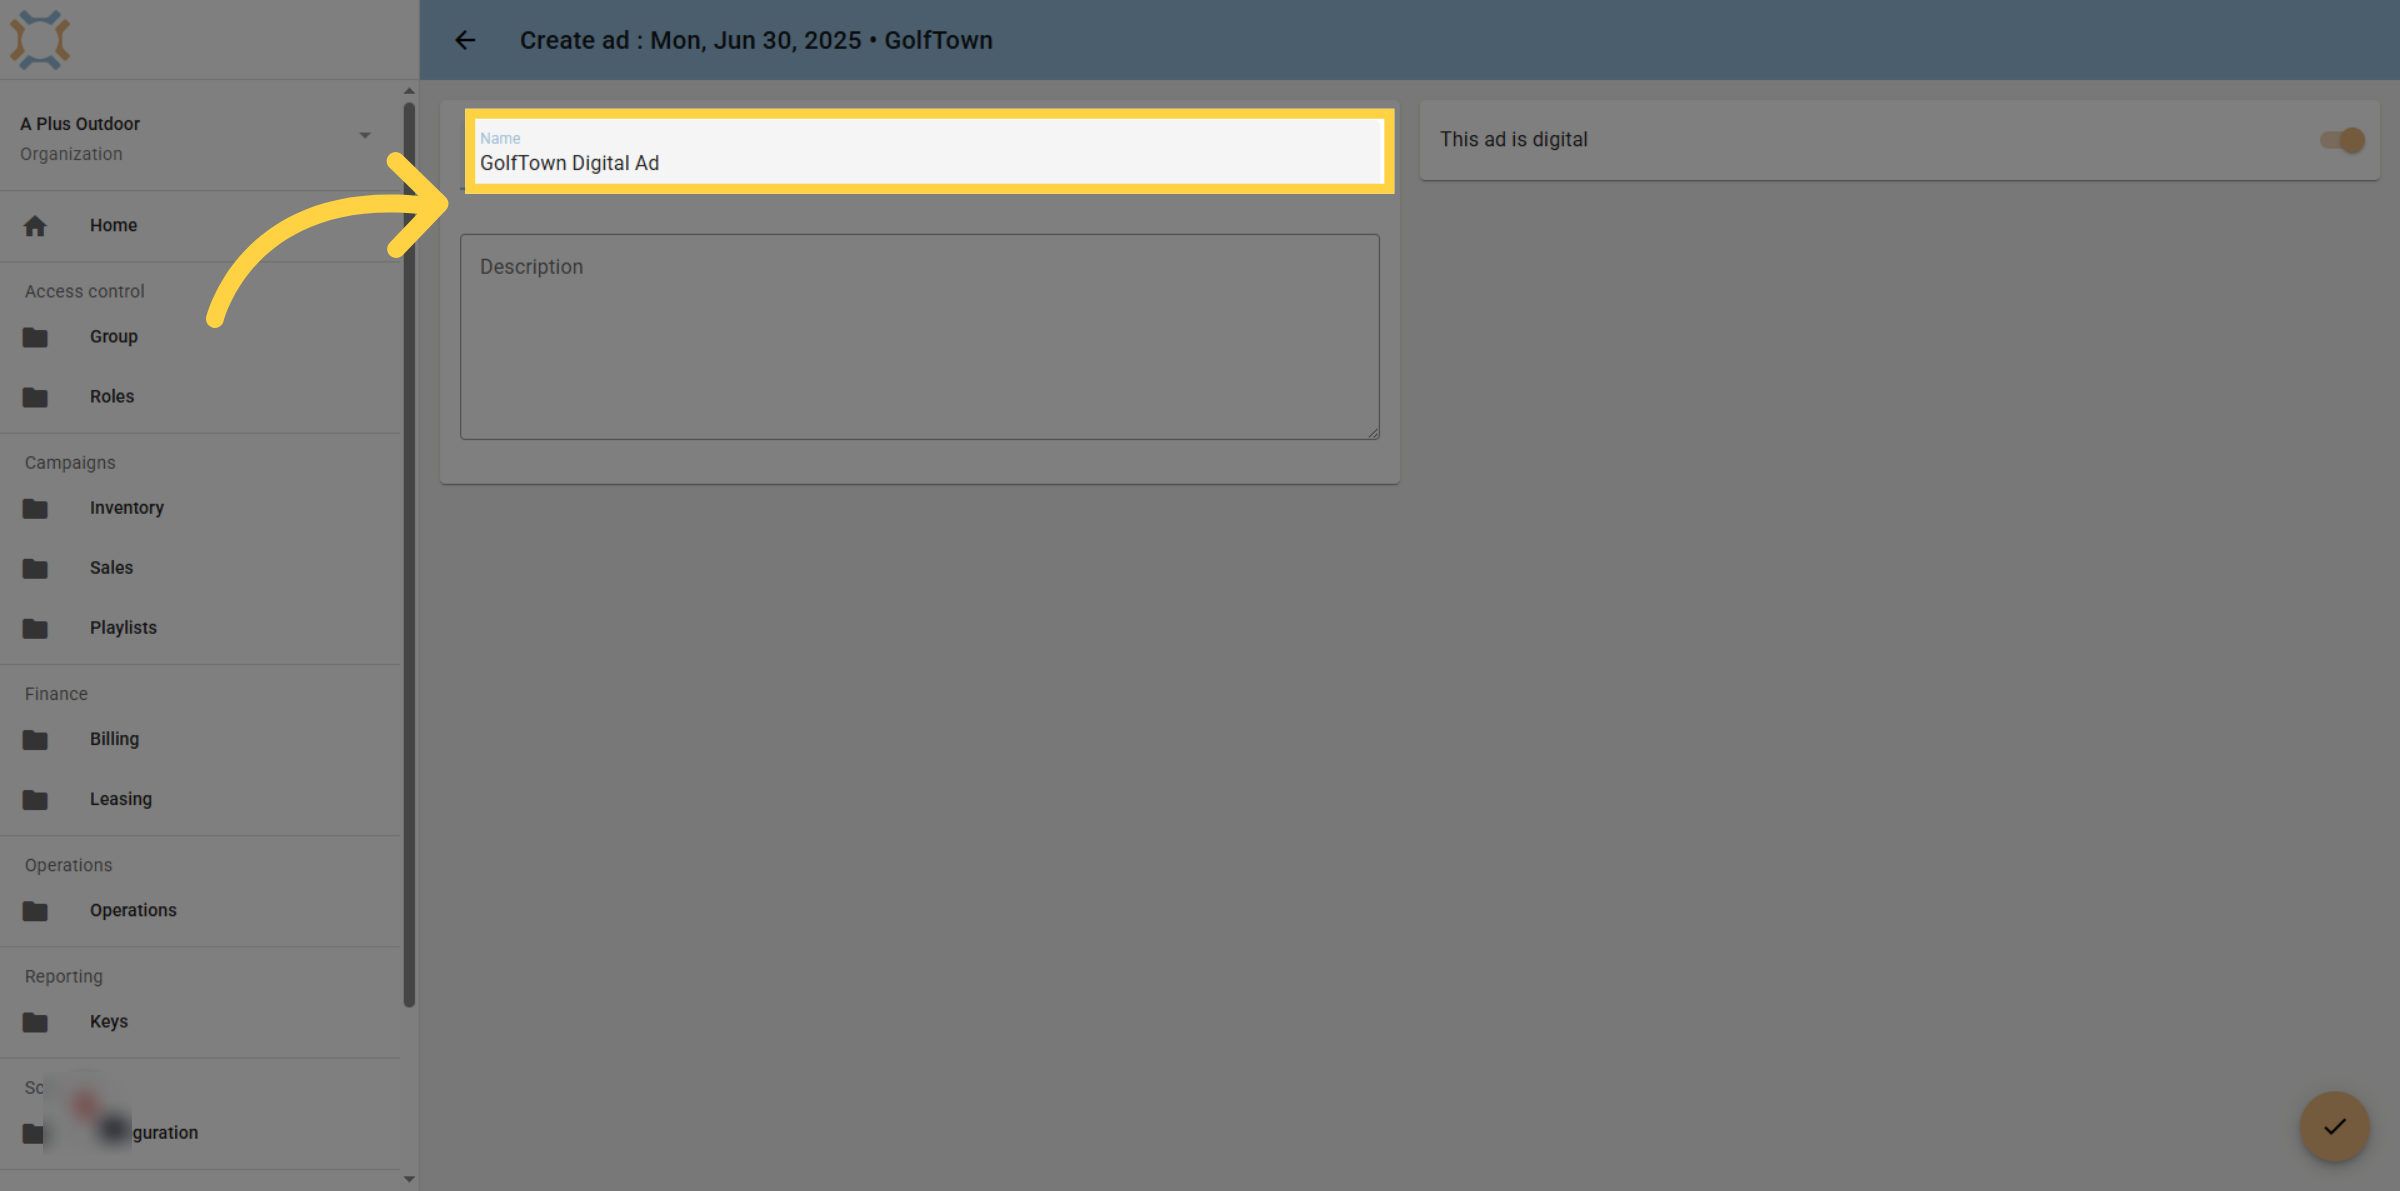
Task: Click into the Description text area
Action: (920, 337)
